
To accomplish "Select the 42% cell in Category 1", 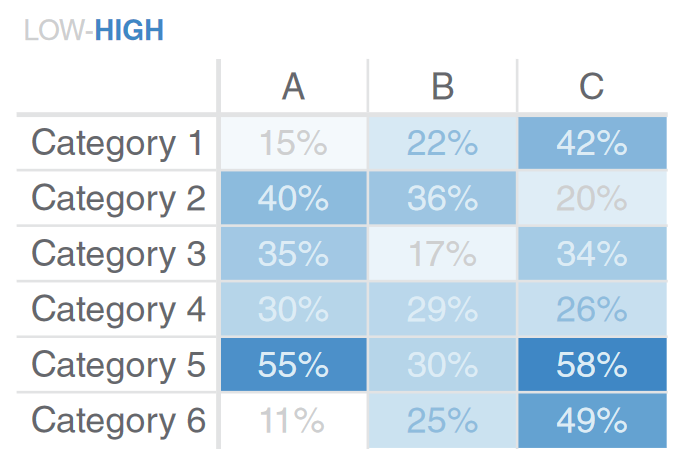I will (x=592, y=143).
